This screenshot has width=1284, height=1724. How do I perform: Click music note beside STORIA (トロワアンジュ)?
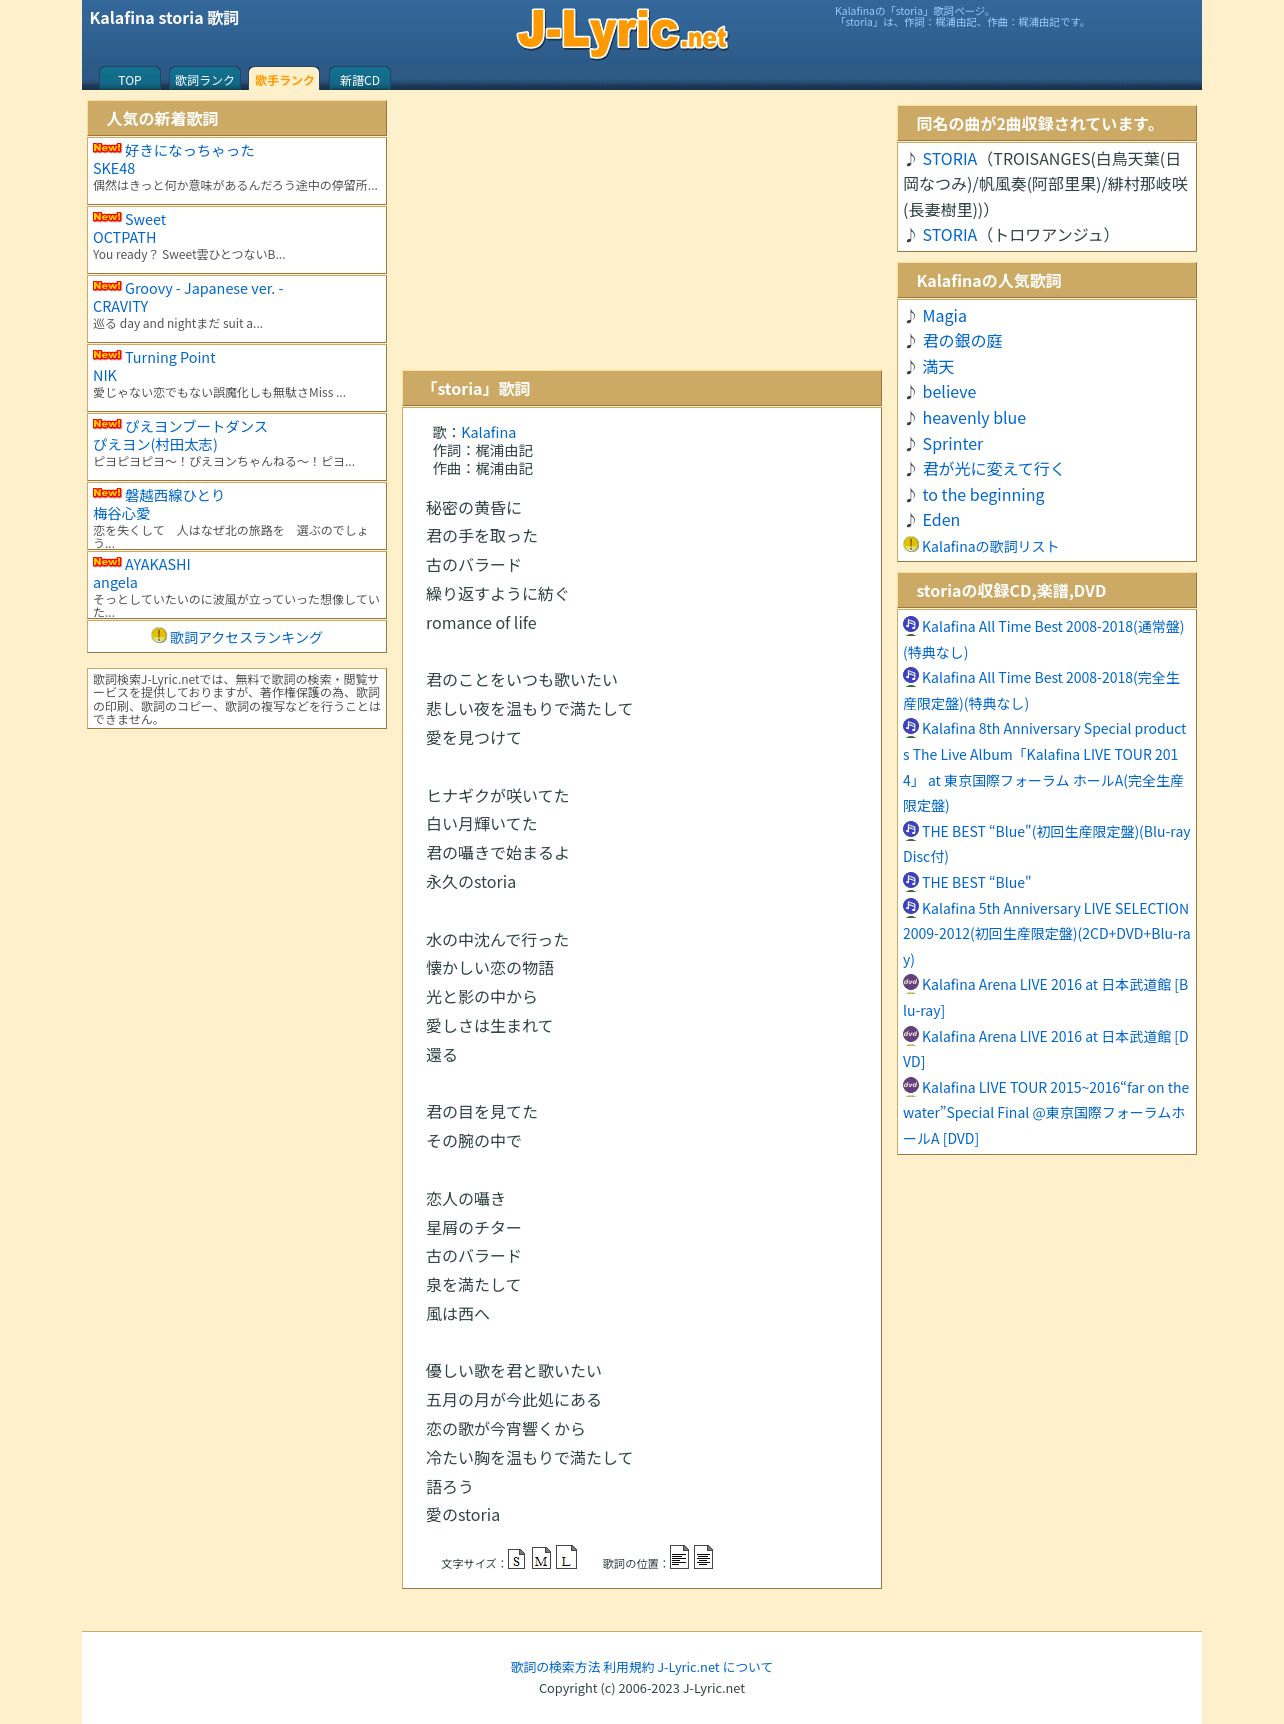(911, 235)
